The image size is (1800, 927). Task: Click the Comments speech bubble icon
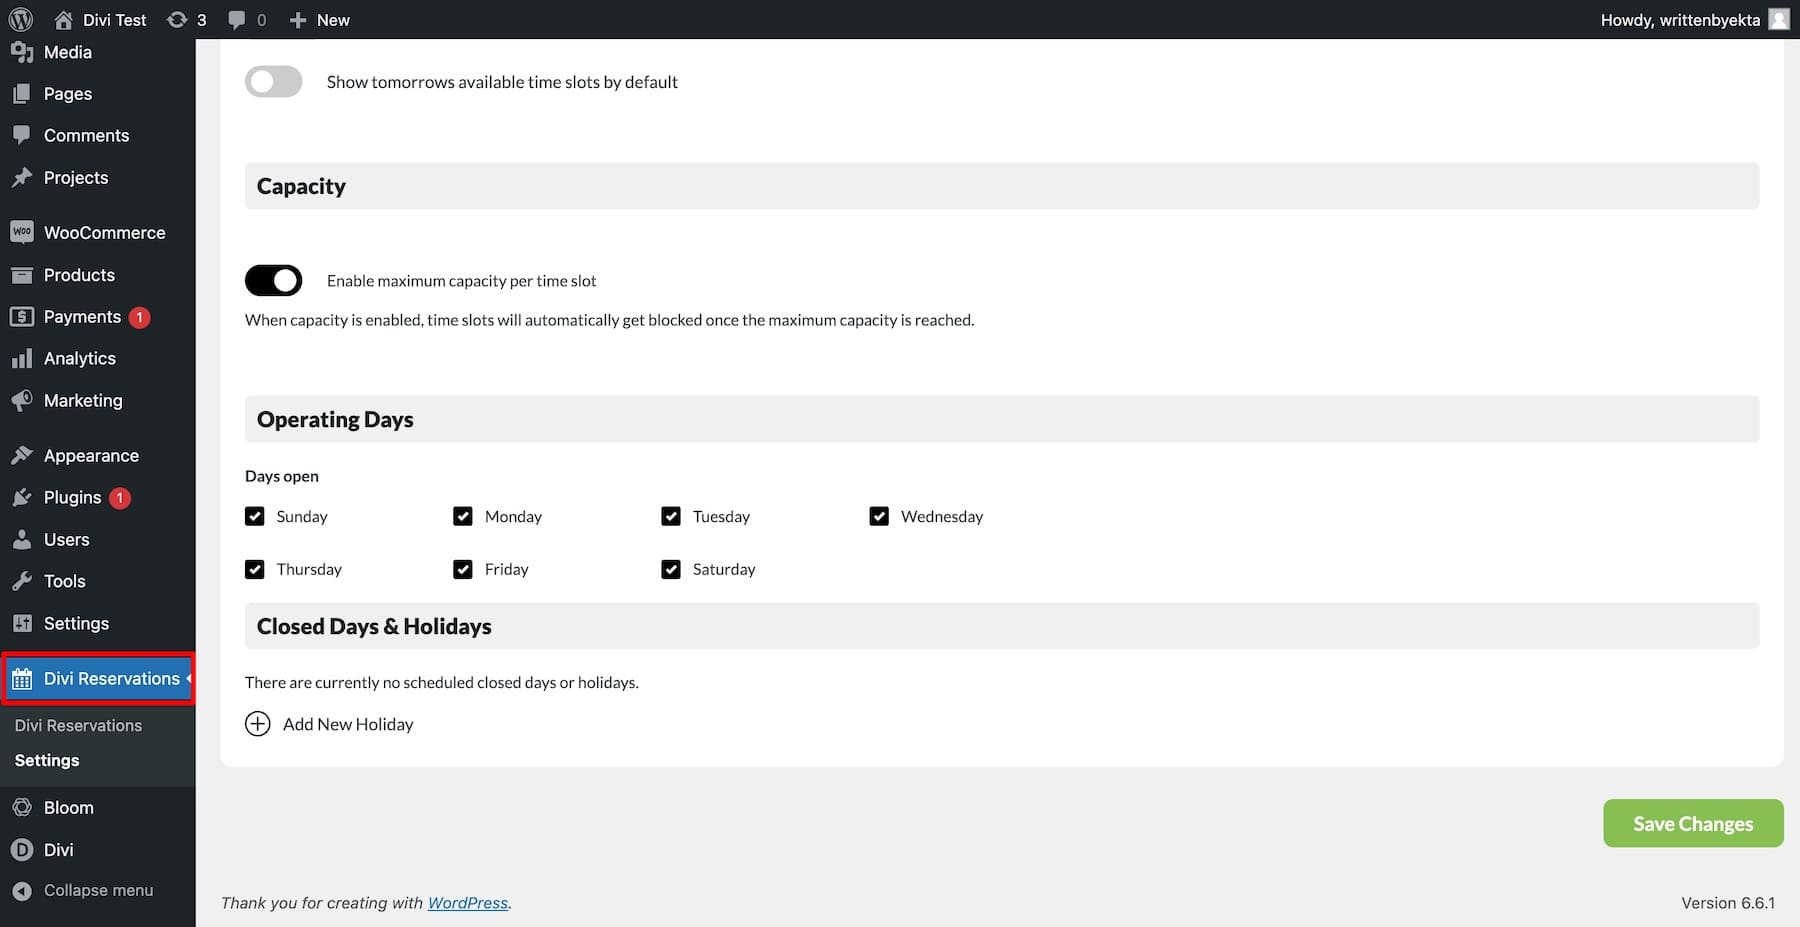pyautogui.click(x=22, y=135)
